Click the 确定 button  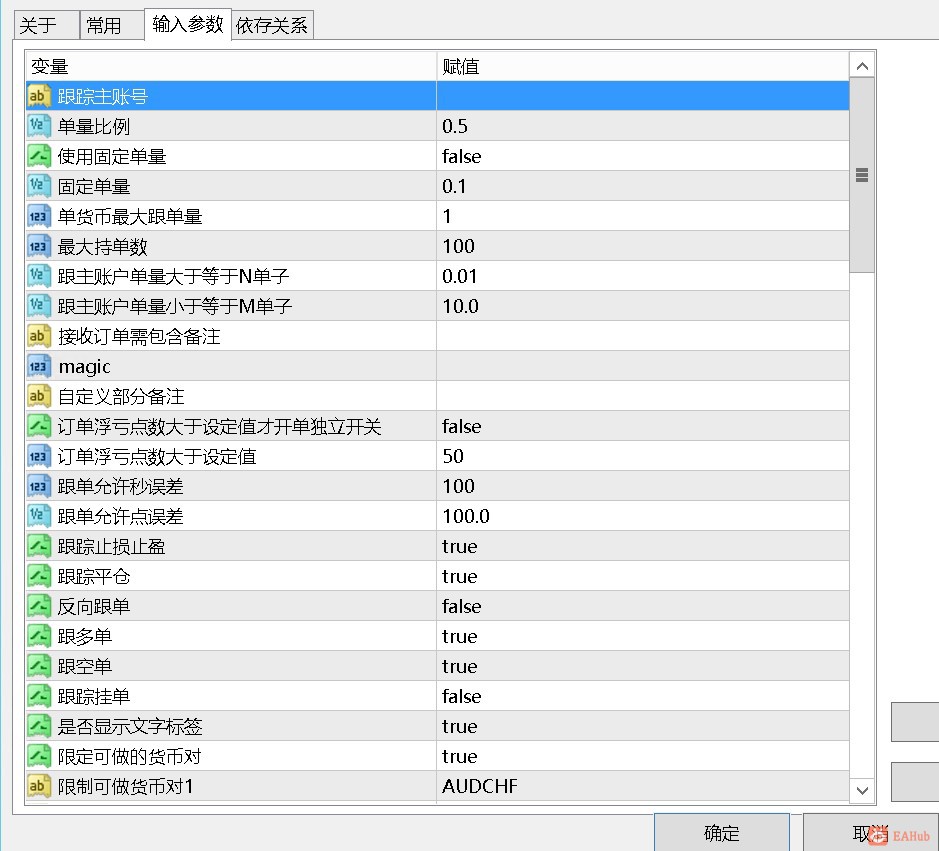(x=722, y=832)
